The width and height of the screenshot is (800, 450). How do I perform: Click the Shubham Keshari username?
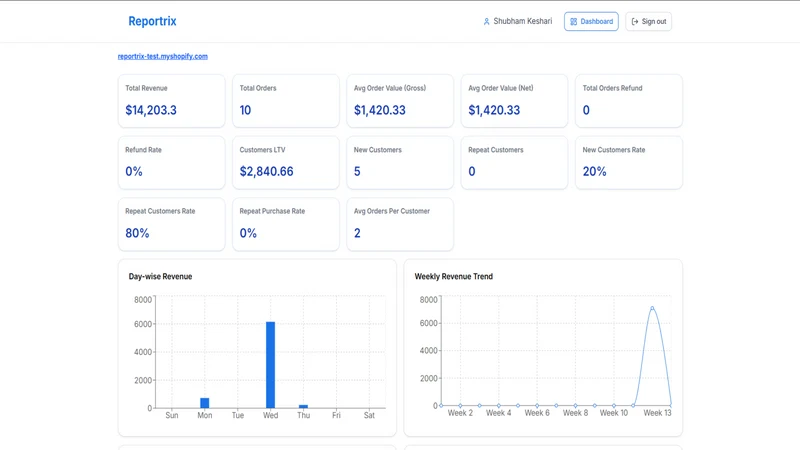522,21
